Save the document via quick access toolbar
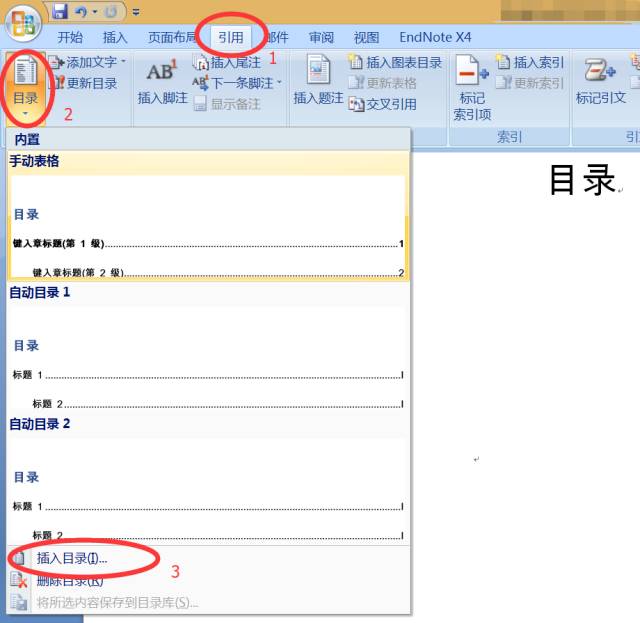 pos(60,11)
